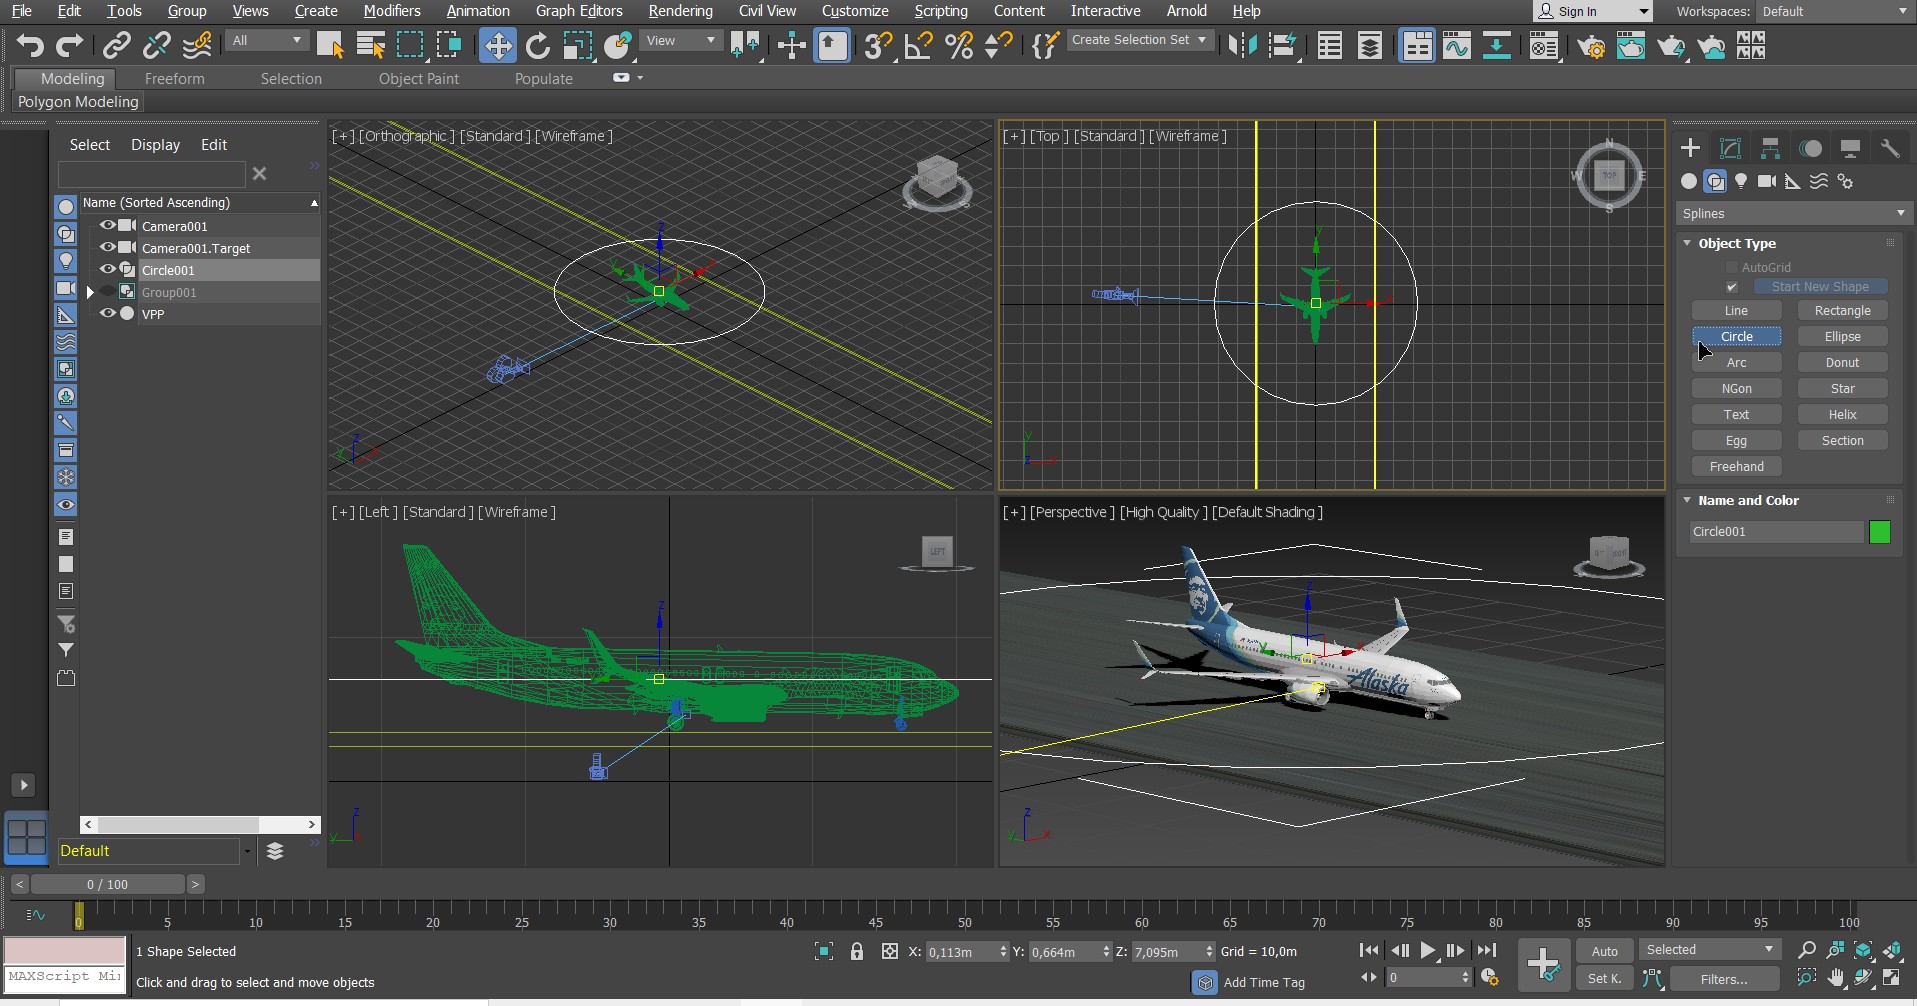Enable the AutoGrid checkbox
This screenshot has width=1917, height=1006.
(x=1732, y=267)
